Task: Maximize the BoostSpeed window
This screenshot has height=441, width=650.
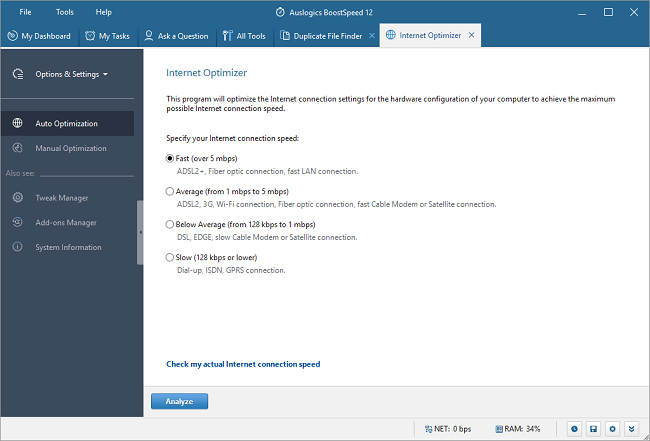Action: pos(608,12)
